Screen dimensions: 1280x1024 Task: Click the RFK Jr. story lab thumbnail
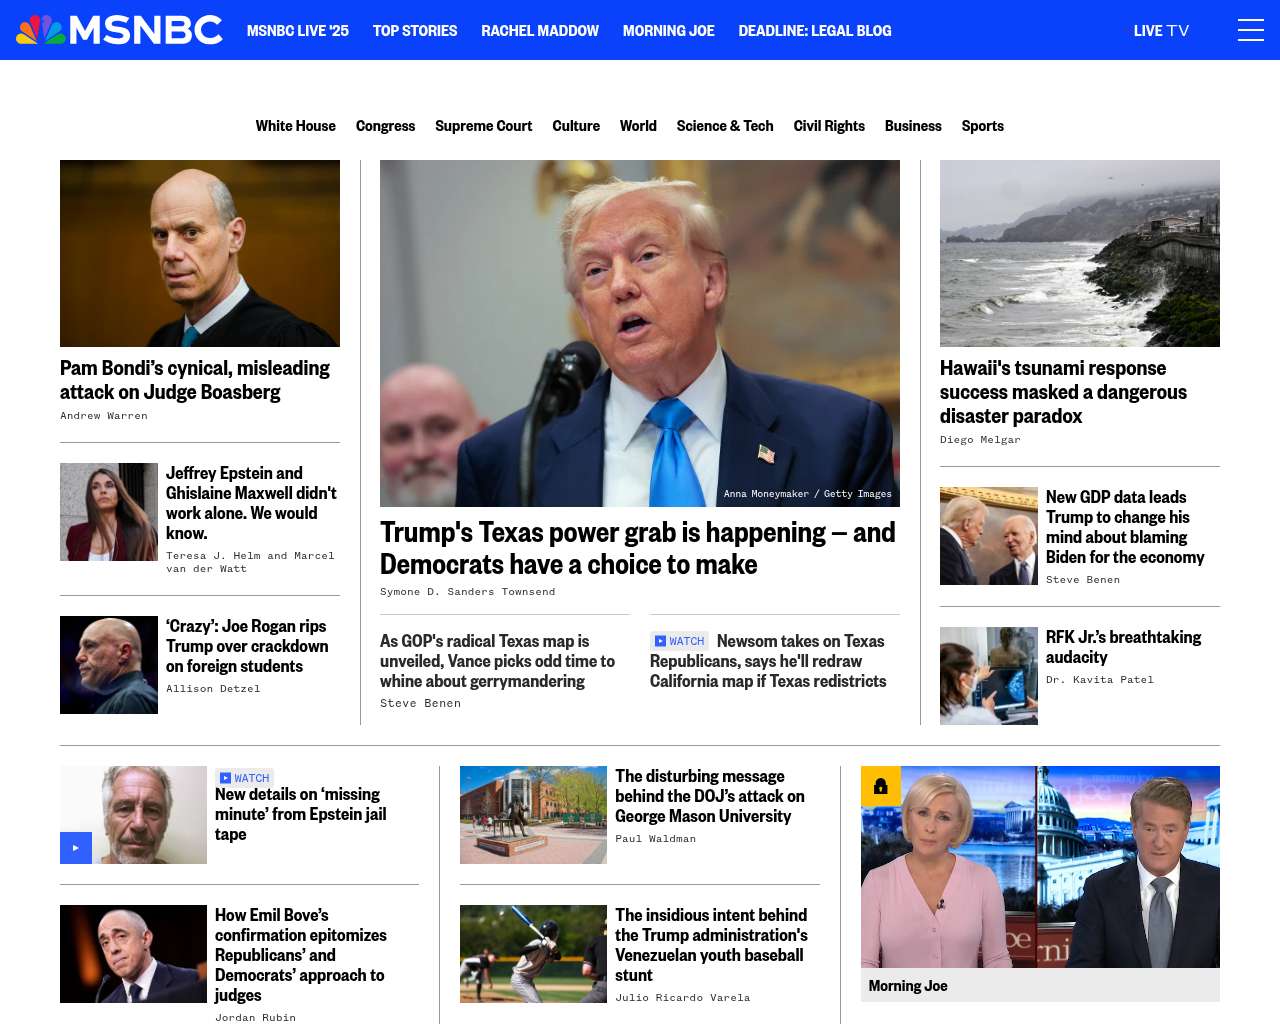989,676
